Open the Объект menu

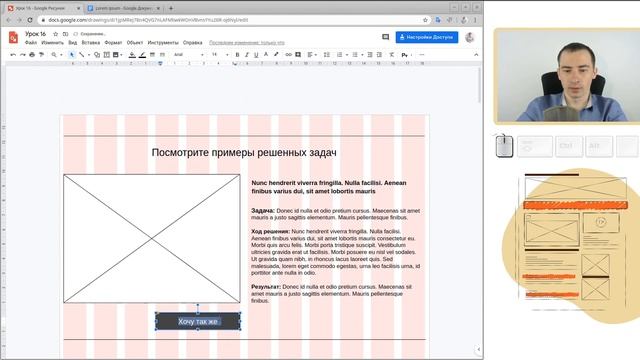point(135,42)
